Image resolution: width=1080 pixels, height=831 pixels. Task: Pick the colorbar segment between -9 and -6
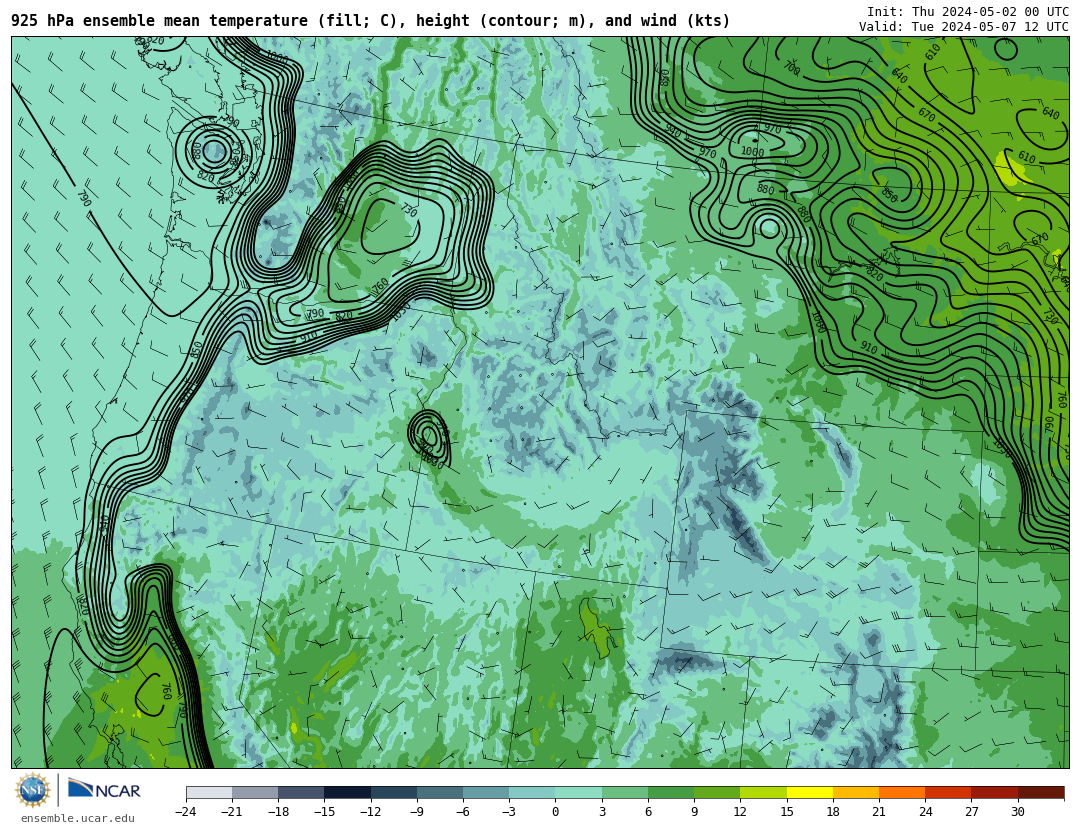[x=440, y=792]
